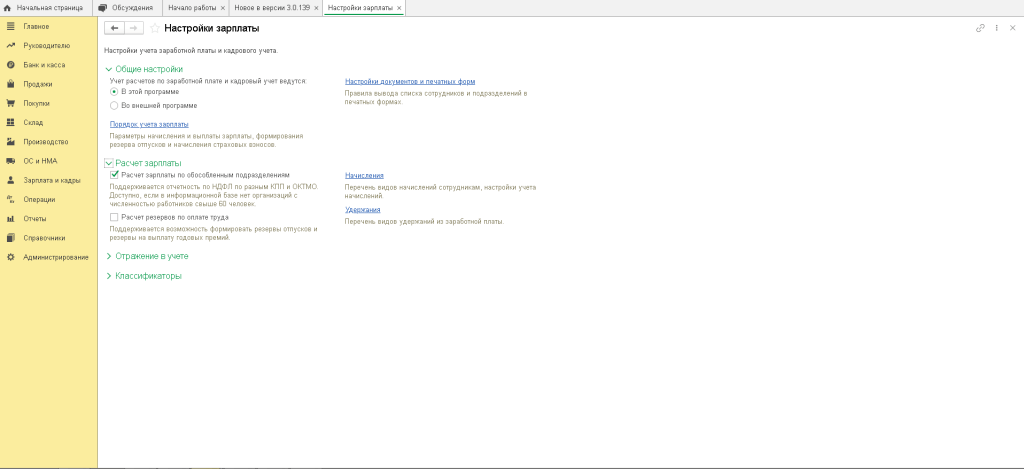This screenshot has height=469, width=1024.
Task: Open Администрирование gear section
Action: [49, 257]
